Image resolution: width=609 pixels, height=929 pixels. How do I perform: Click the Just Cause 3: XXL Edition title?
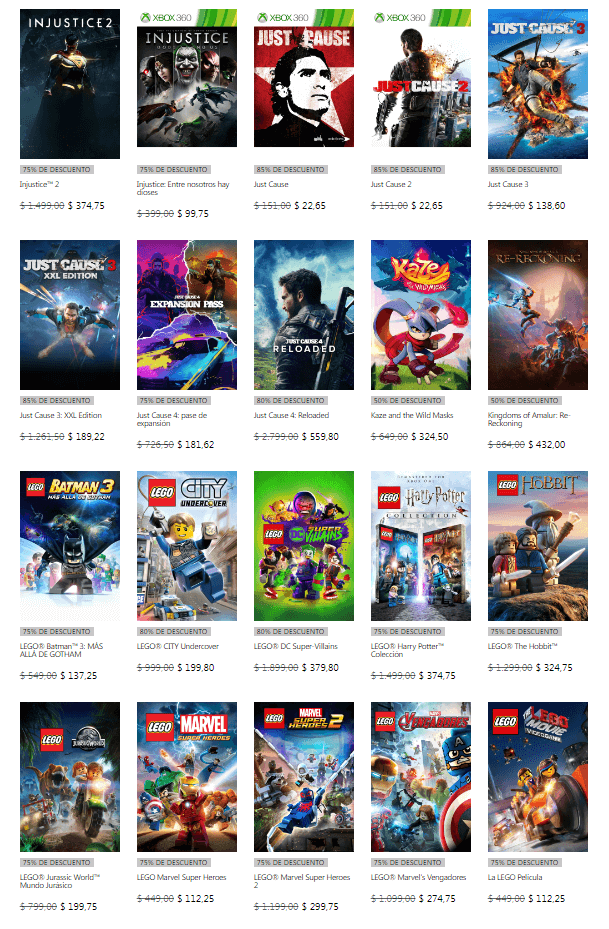coord(60,415)
